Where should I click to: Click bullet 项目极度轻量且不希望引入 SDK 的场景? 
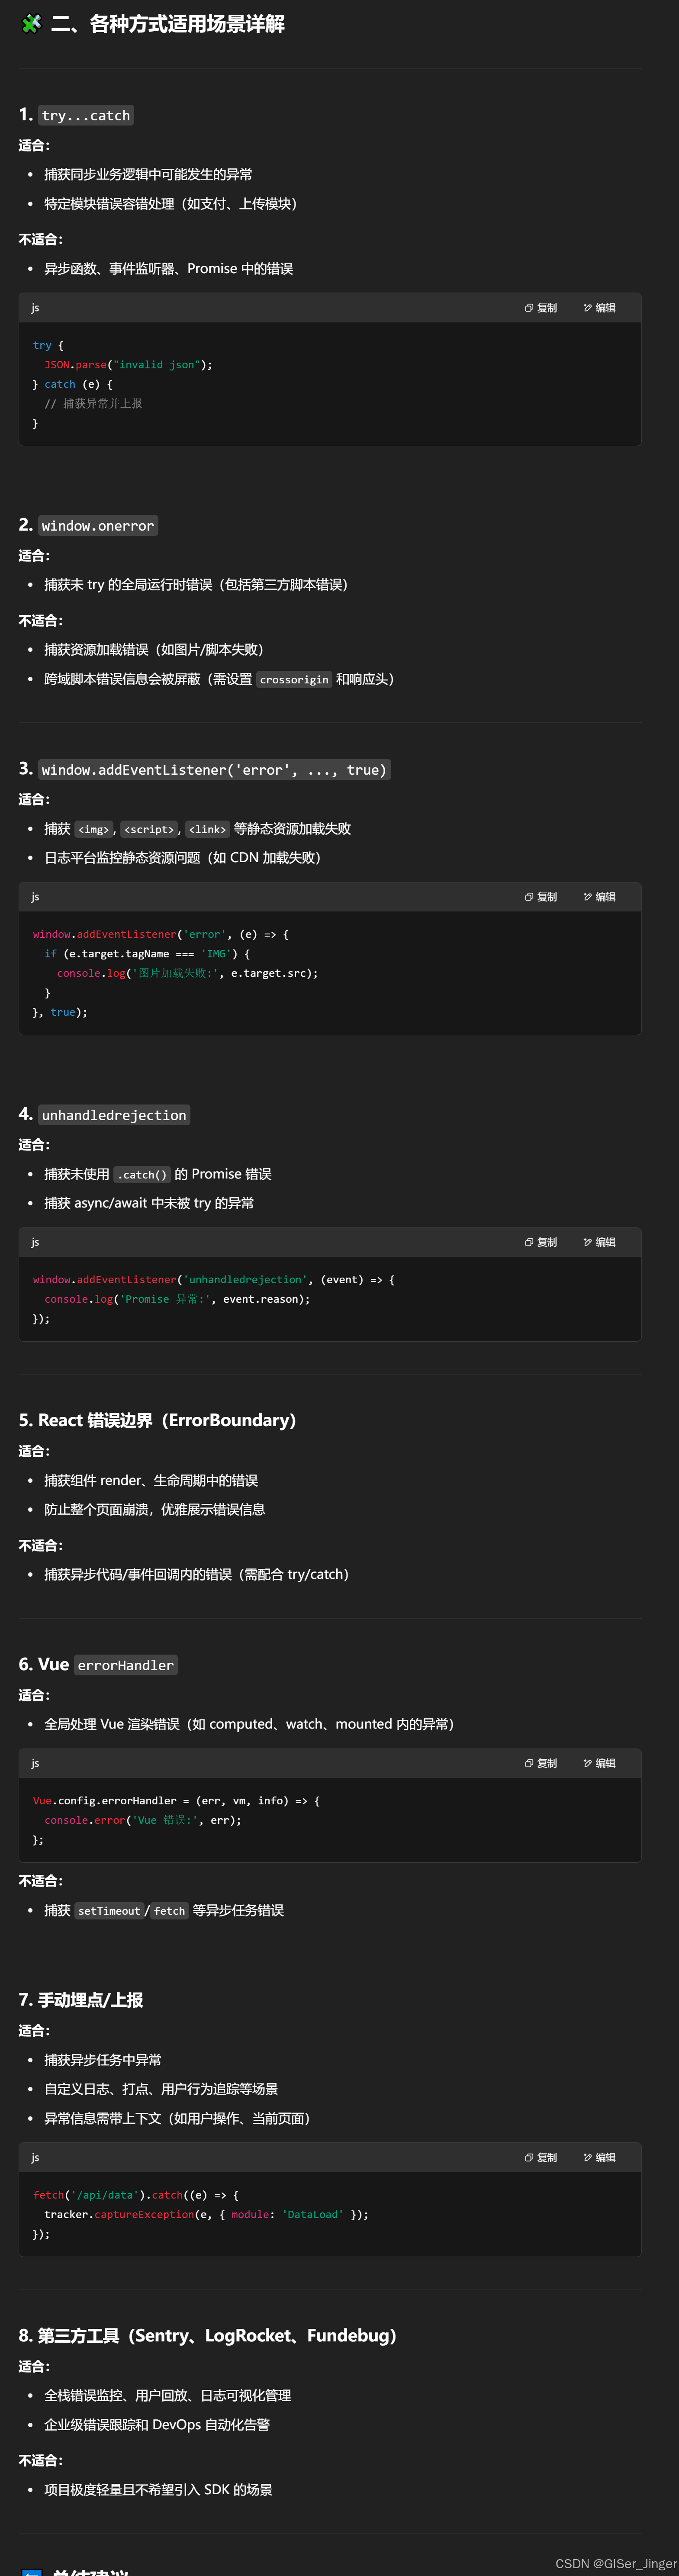158,2490
